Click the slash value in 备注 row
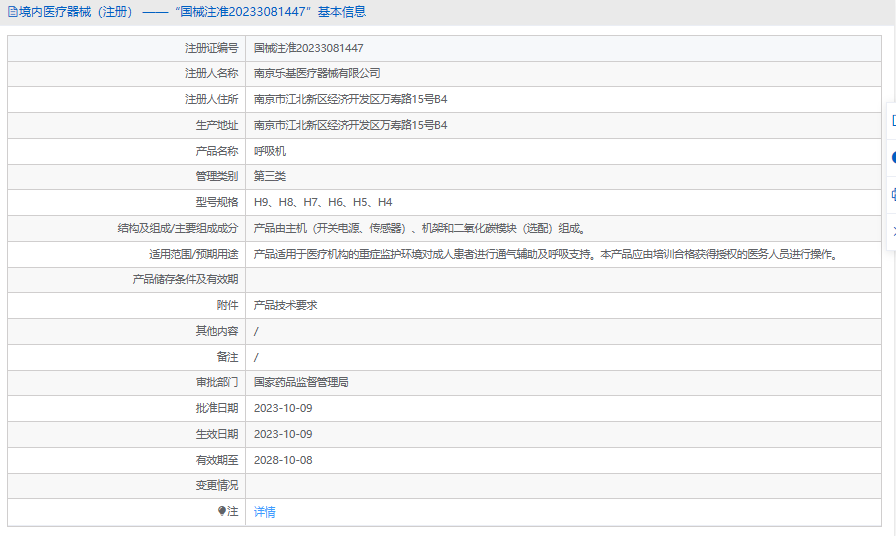Image resolution: width=896 pixels, height=536 pixels. click(256, 358)
